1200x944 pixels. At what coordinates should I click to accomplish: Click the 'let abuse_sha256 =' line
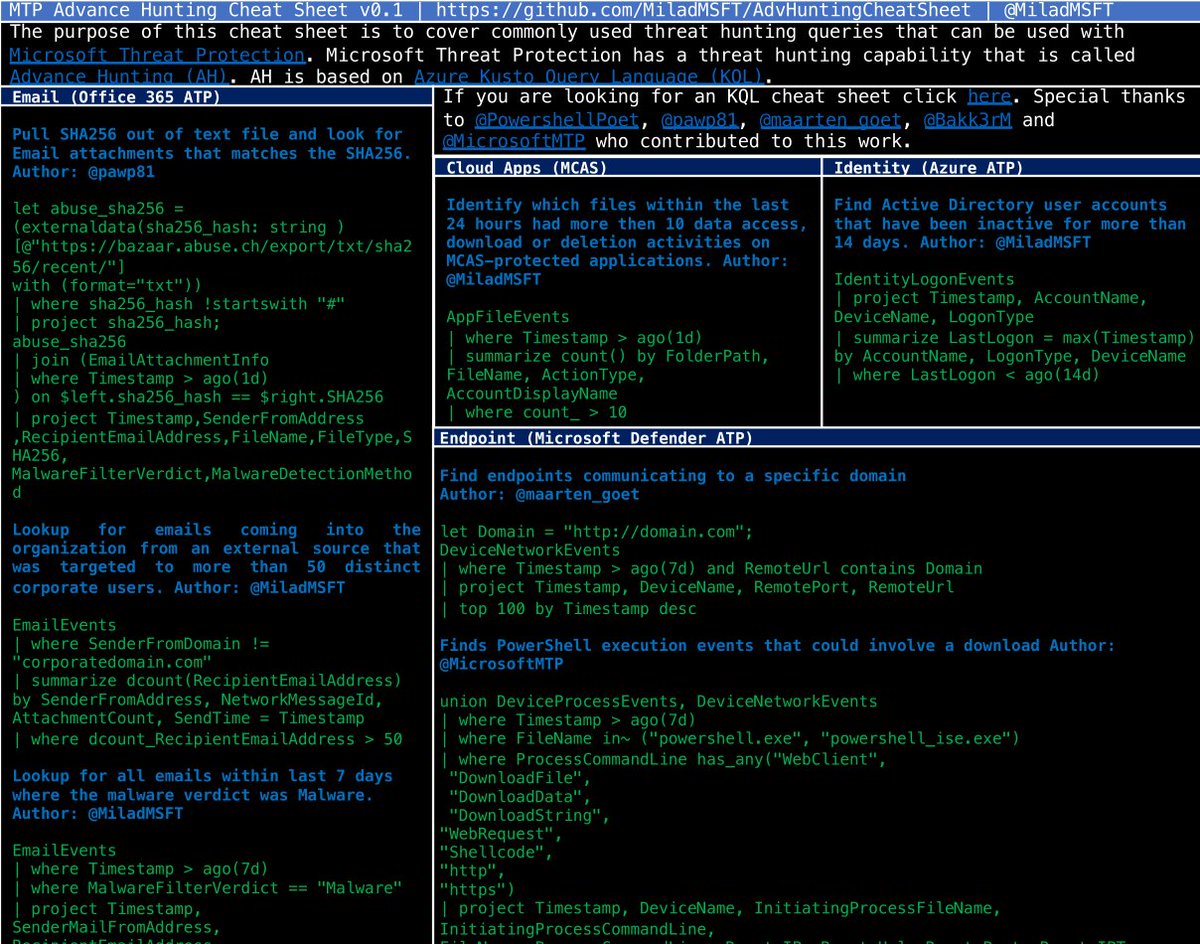pos(99,209)
